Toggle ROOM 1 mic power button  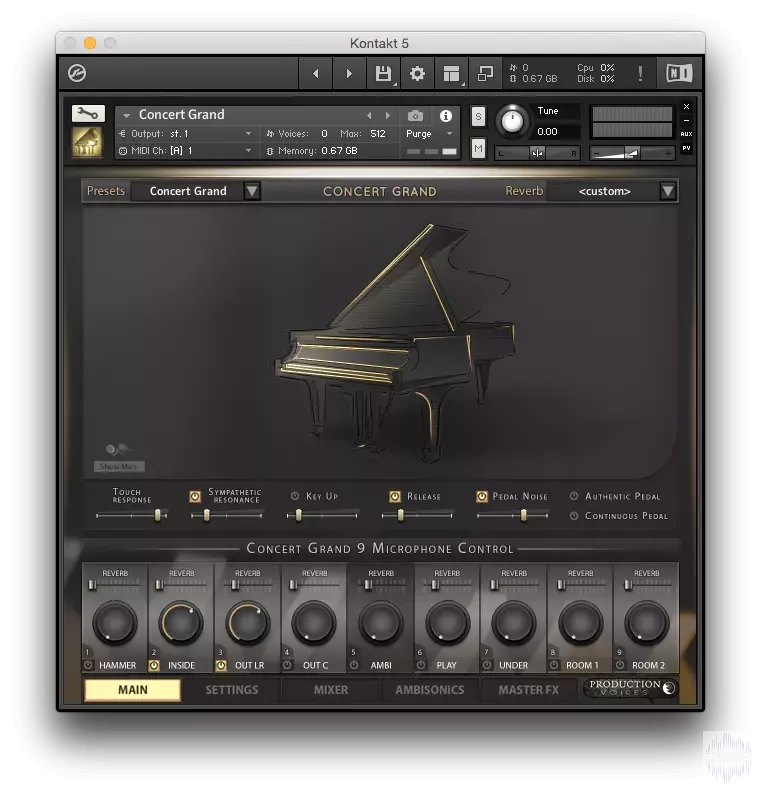pyautogui.click(x=554, y=665)
